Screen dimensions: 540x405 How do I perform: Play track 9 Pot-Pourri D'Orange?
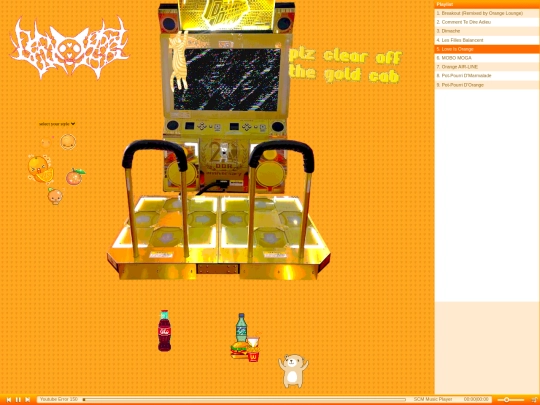click(487, 85)
